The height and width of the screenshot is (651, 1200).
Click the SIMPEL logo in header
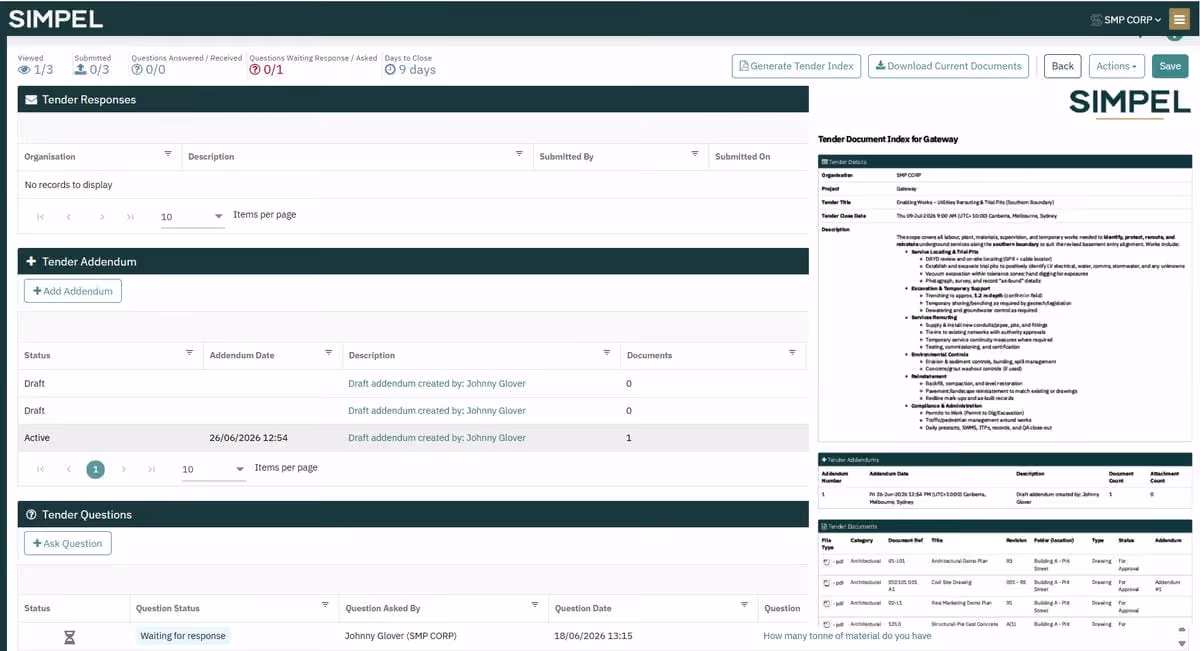pos(56,20)
